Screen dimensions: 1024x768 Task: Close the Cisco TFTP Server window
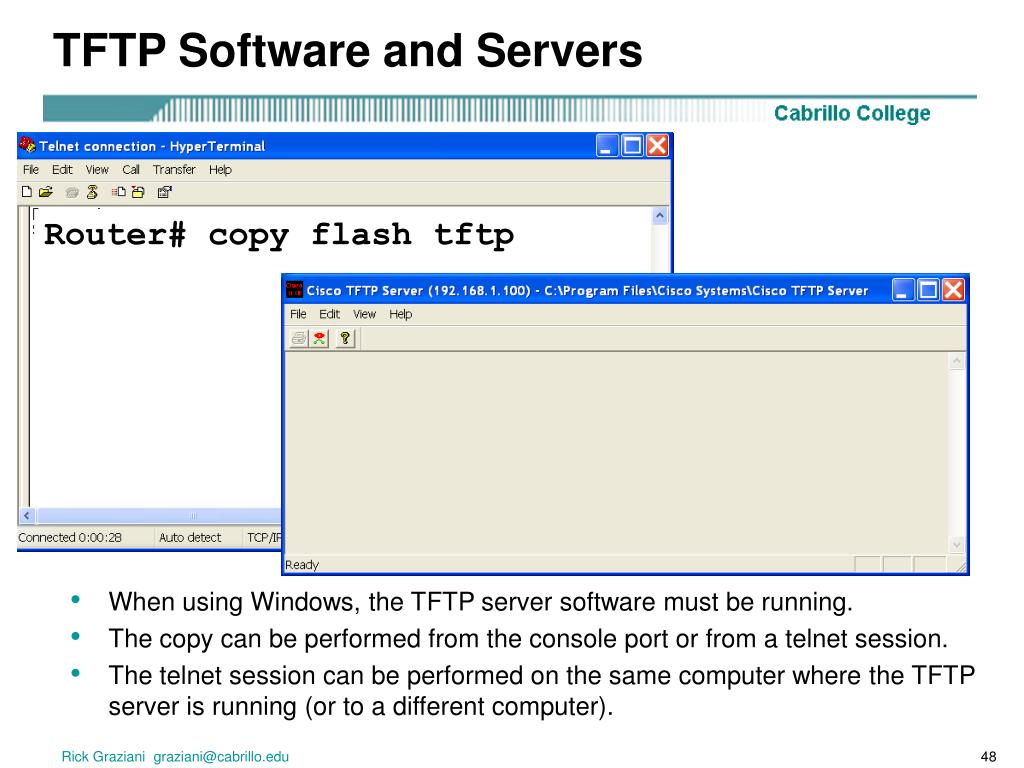tap(953, 289)
